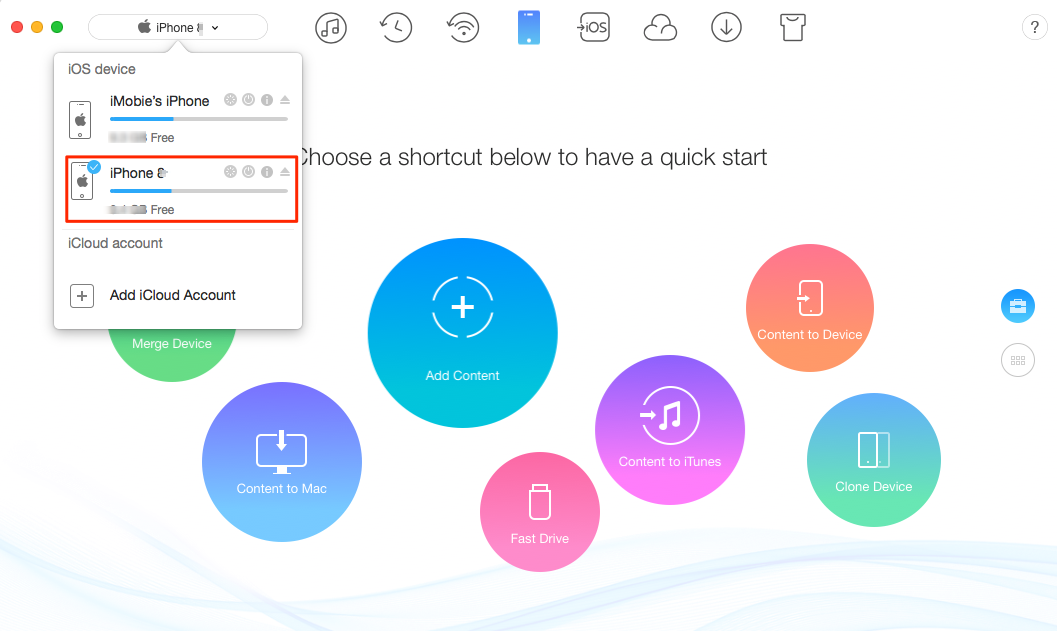Open the Backup History clock icon
This screenshot has height=631, width=1057.
tap(396, 28)
